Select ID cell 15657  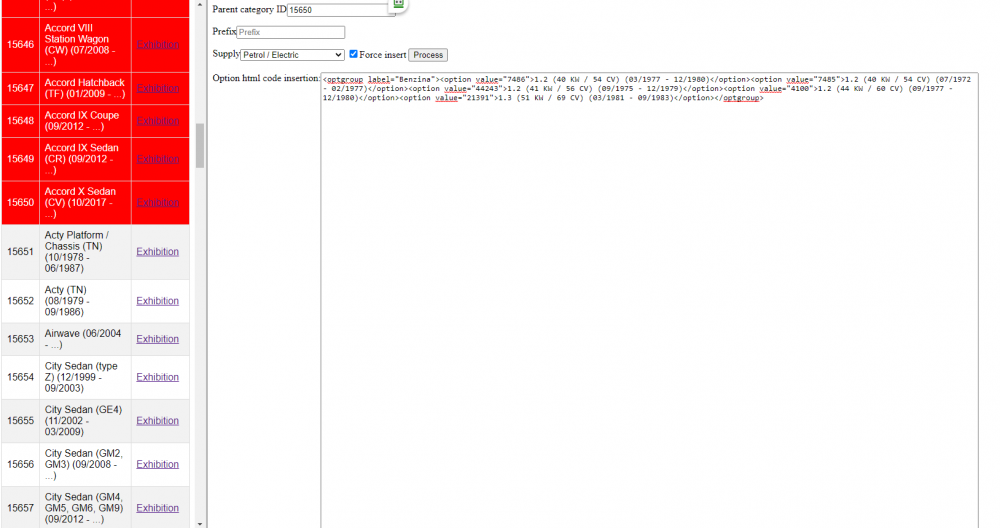pos(20,508)
